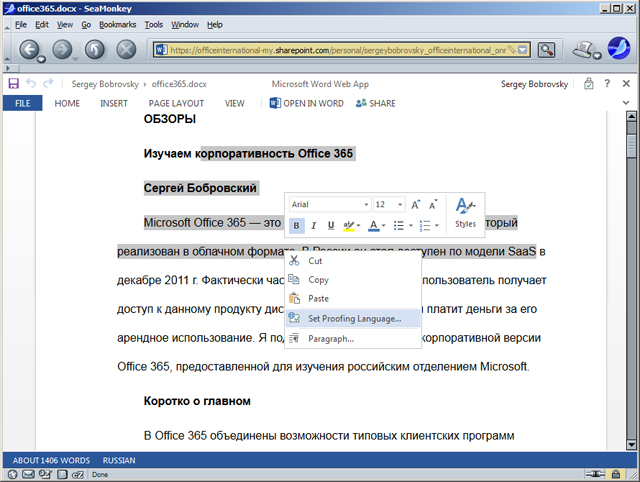Click the RUSSIAN language indicator in the status bar
Viewport: 640px width, 482px height.
(119, 460)
